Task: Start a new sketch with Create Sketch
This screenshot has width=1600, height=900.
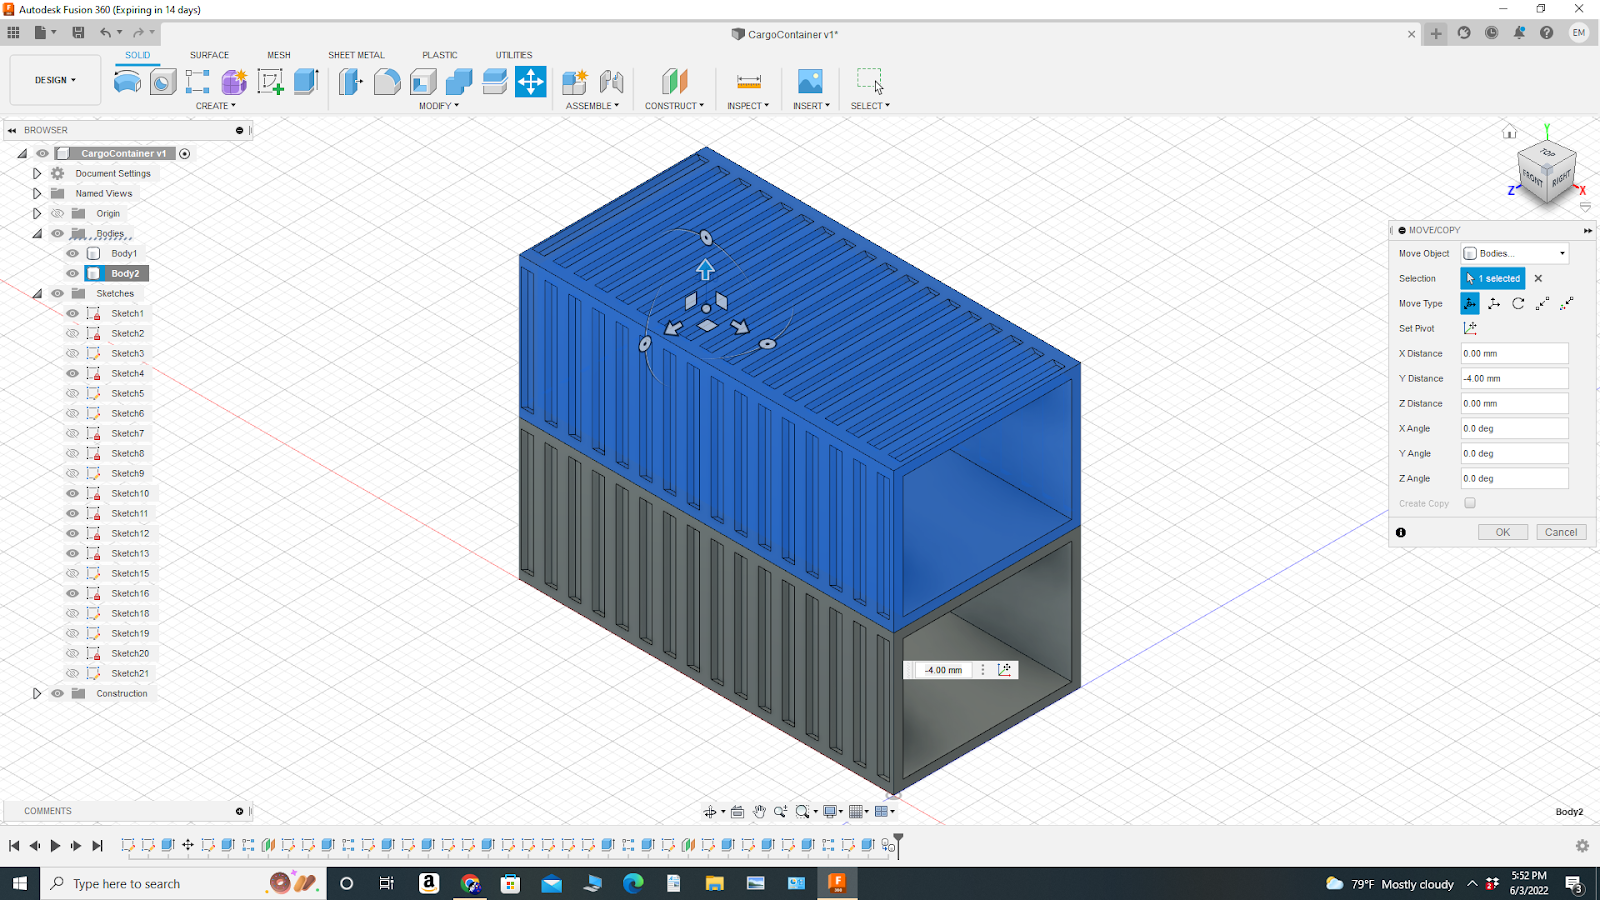Action: [x=270, y=82]
